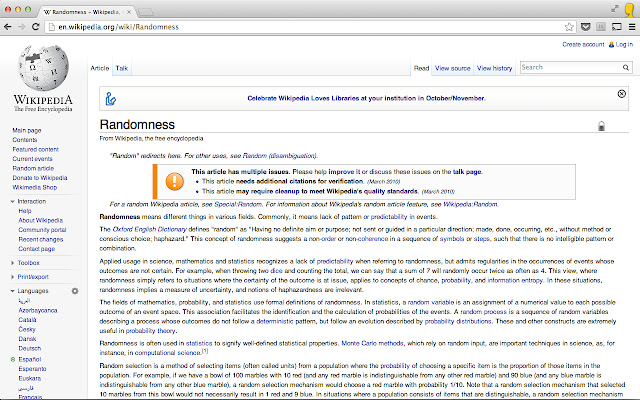Open the Pocket extension icon
The width and height of the screenshot is (640, 400).
tap(586, 27)
